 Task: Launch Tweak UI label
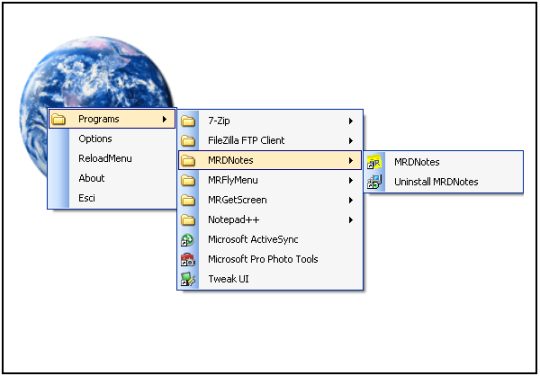[x=228, y=279]
